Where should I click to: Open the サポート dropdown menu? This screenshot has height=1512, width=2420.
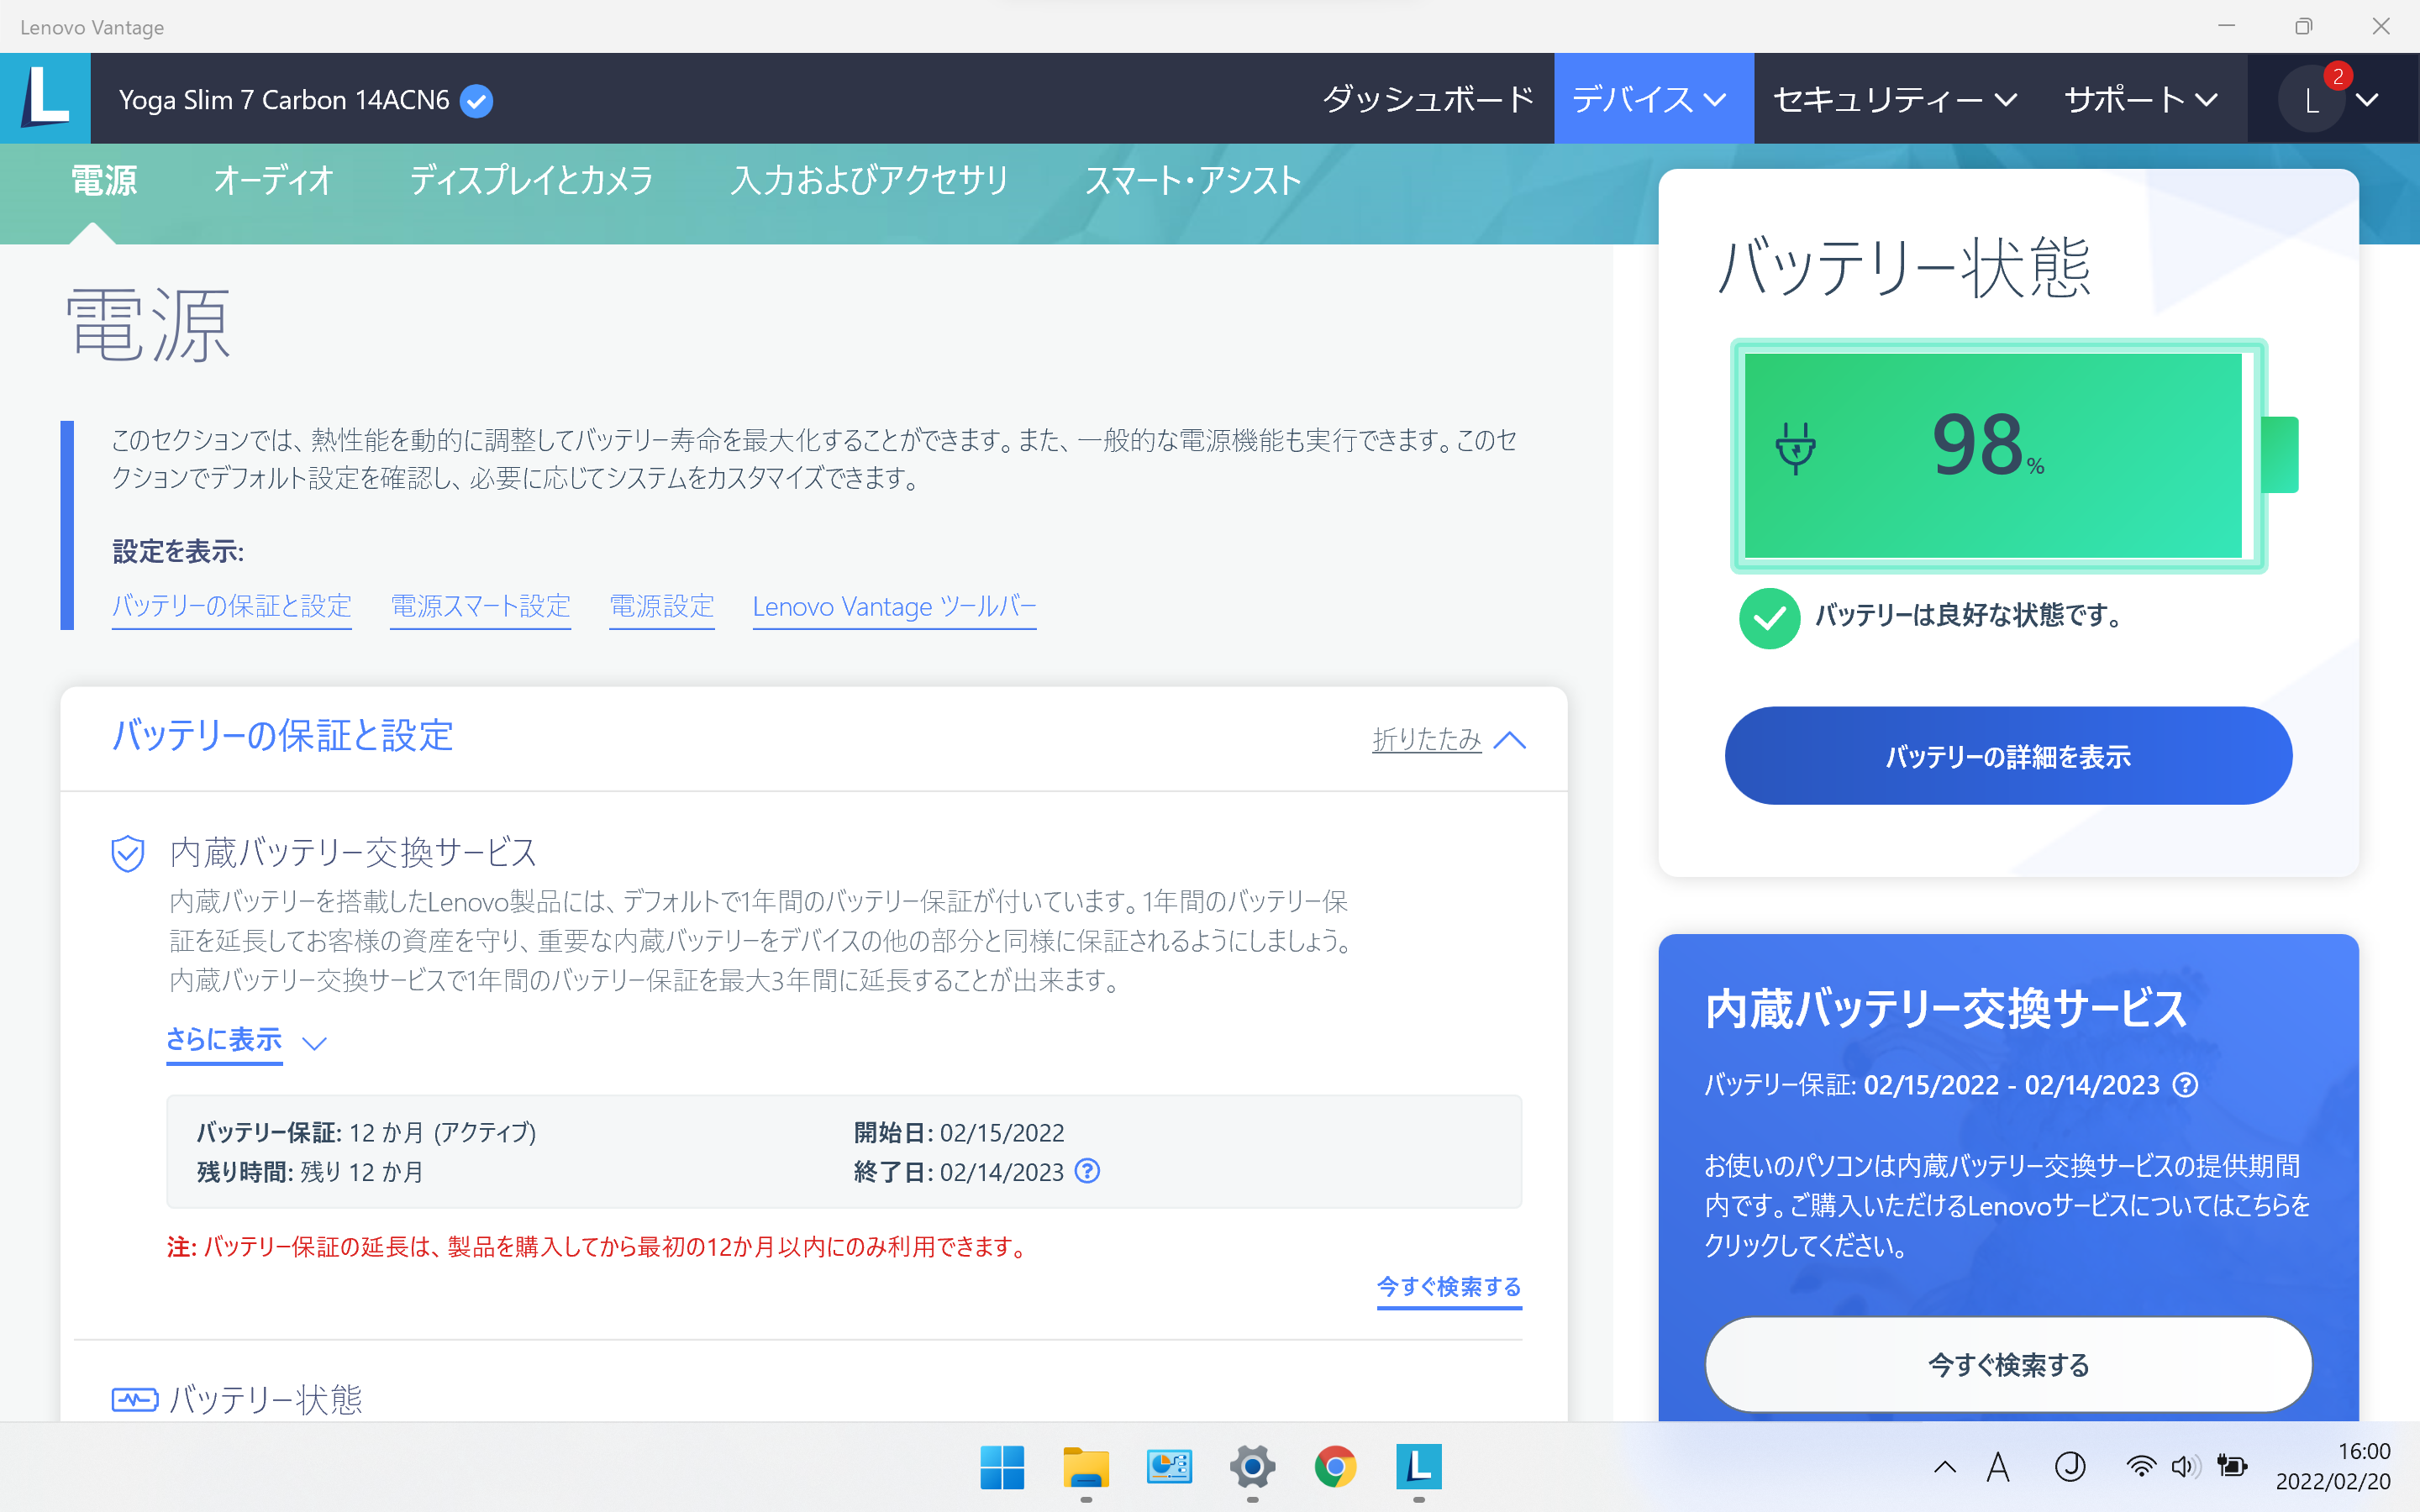[2141, 99]
